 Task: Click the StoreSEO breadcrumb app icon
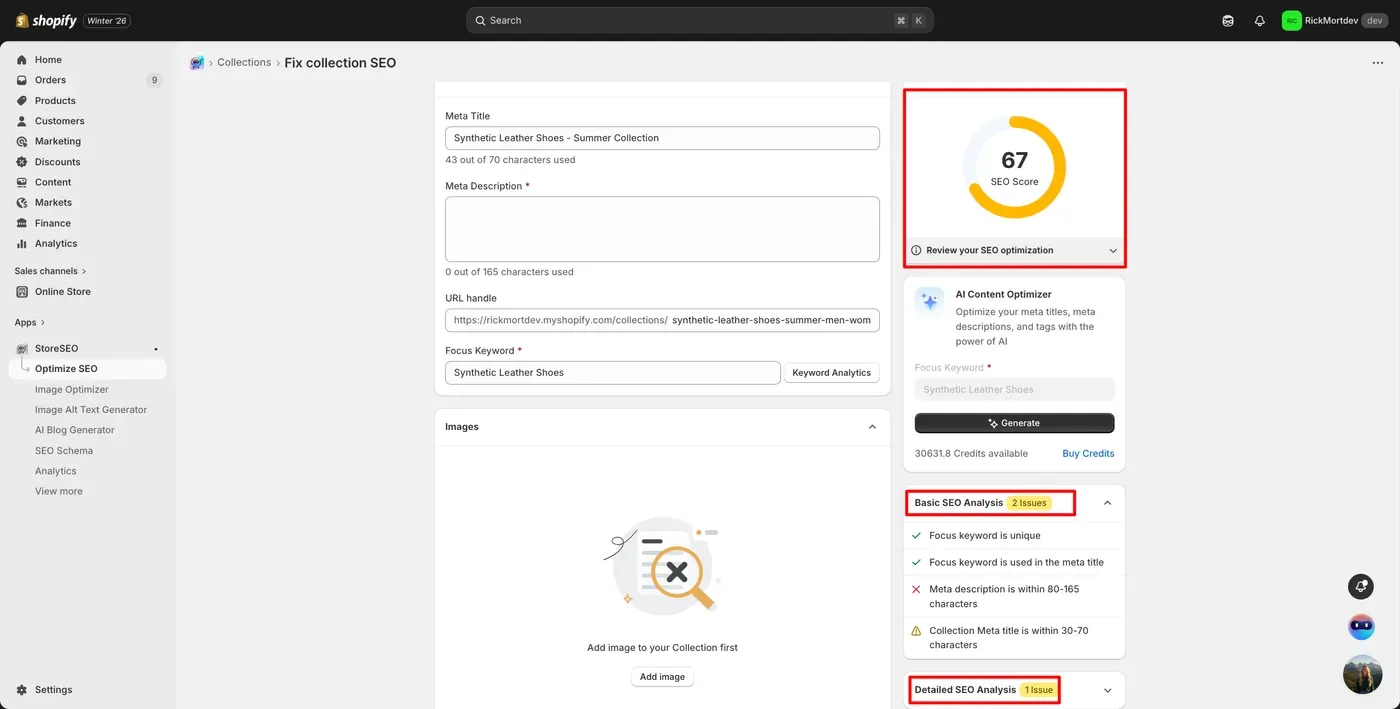click(x=197, y=63)
